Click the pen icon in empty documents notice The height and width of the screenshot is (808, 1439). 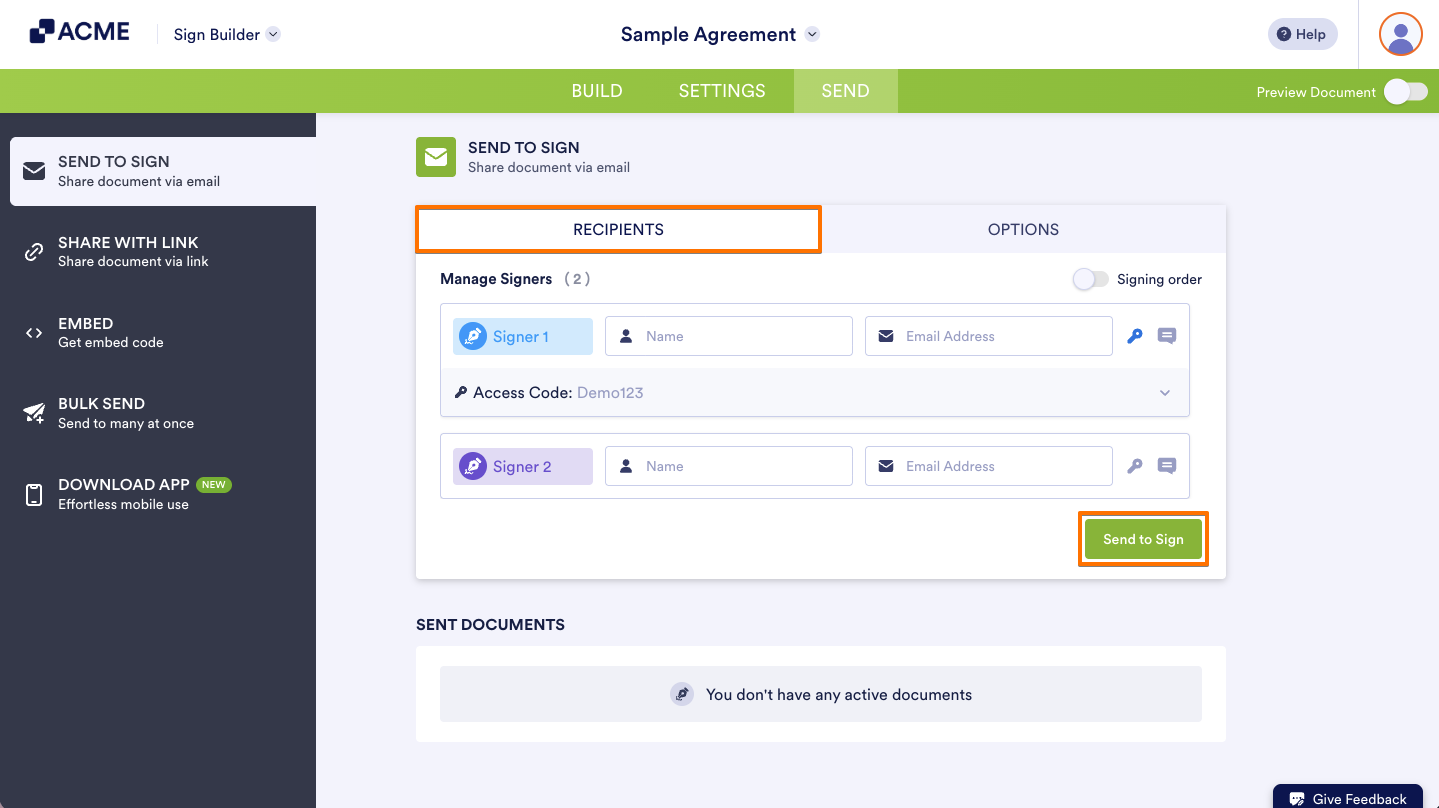pyautogui.click(x=682, y=694)
